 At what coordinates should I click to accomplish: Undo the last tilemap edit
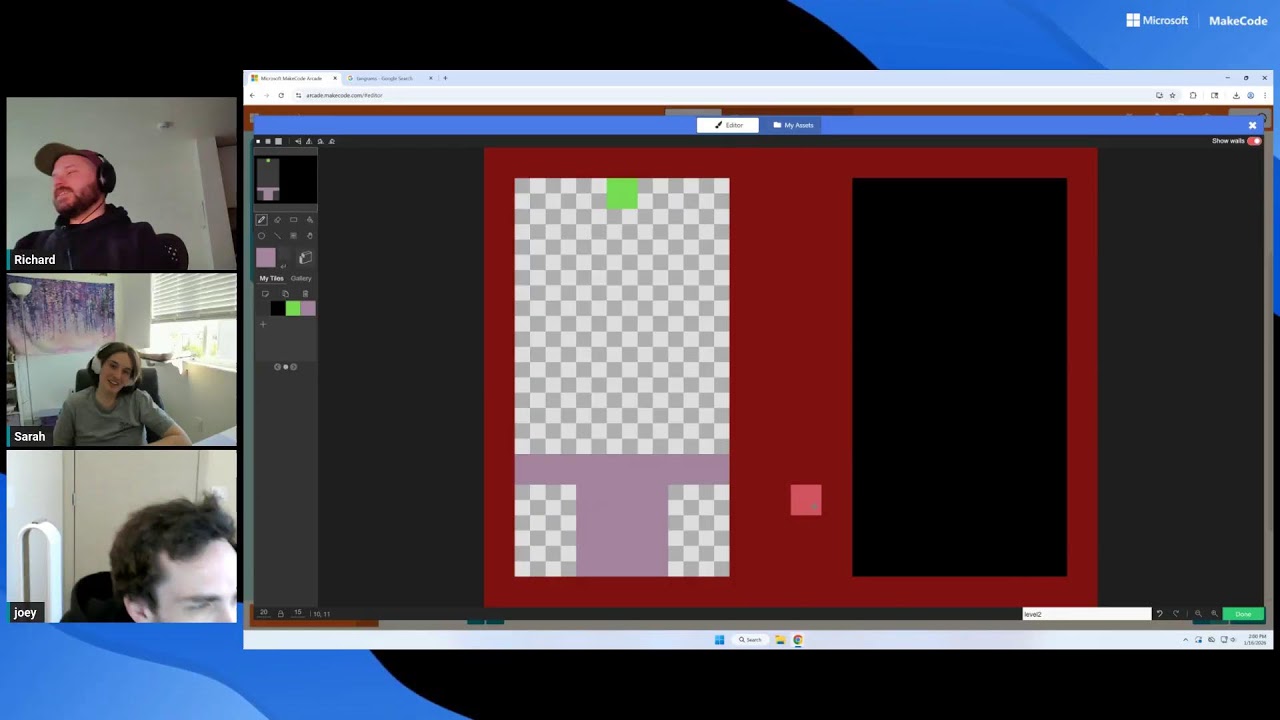tap(1160, 614)
